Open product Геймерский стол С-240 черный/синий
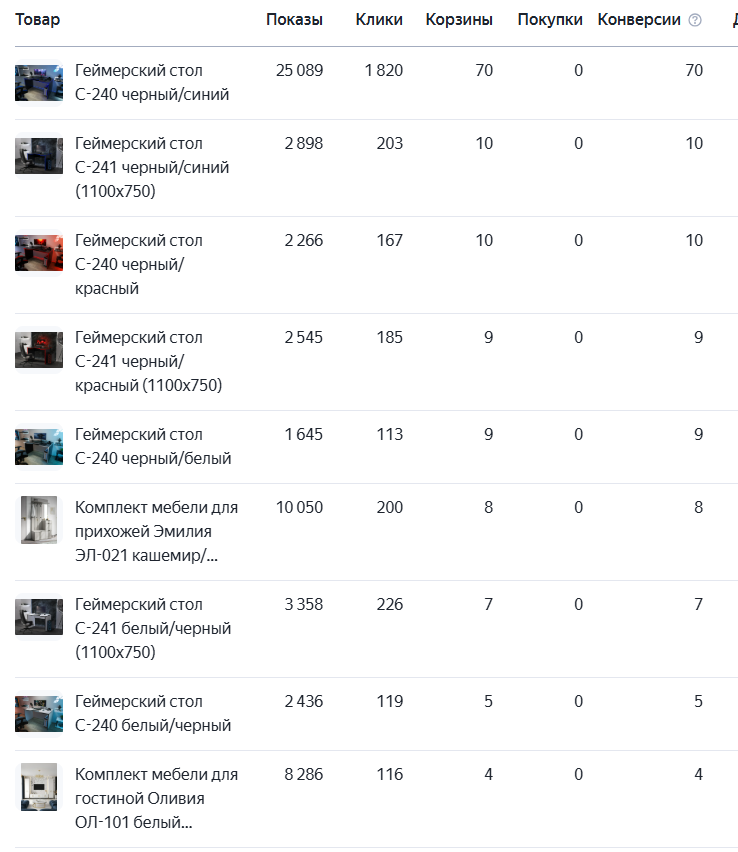Image resolution: width=738 pixels, height=852 pixels. point(152,82)
